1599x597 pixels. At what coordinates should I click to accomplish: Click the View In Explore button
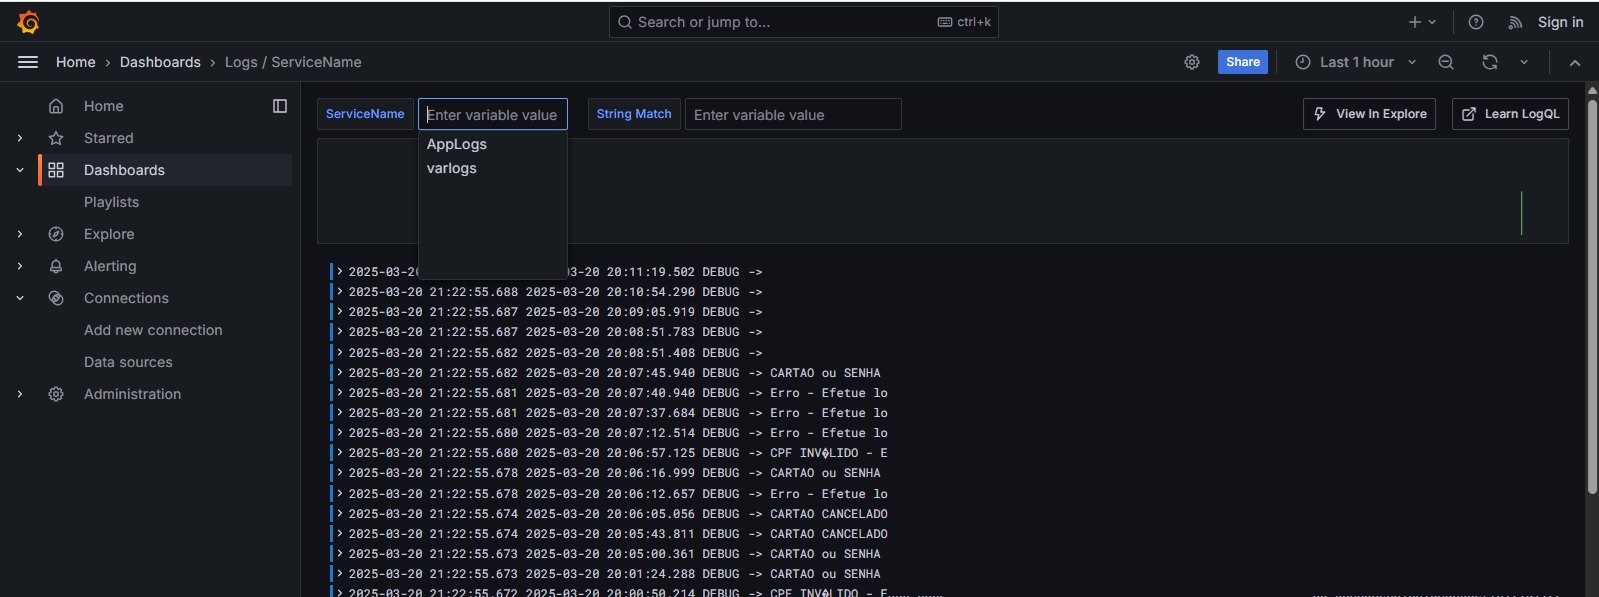pyautogui.click(x=1370, y=114)
